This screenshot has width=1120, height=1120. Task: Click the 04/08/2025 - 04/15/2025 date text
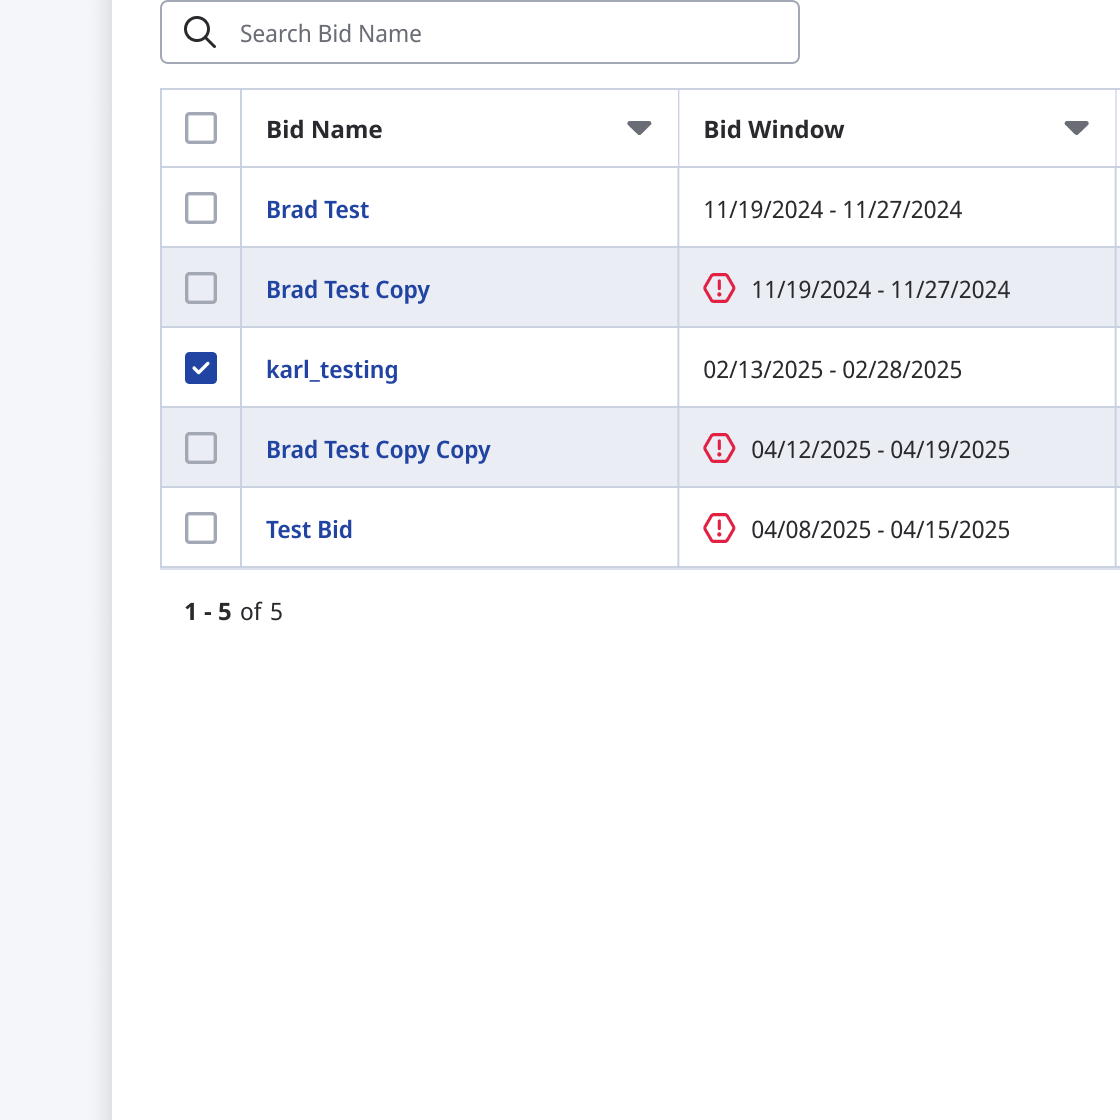880,529
